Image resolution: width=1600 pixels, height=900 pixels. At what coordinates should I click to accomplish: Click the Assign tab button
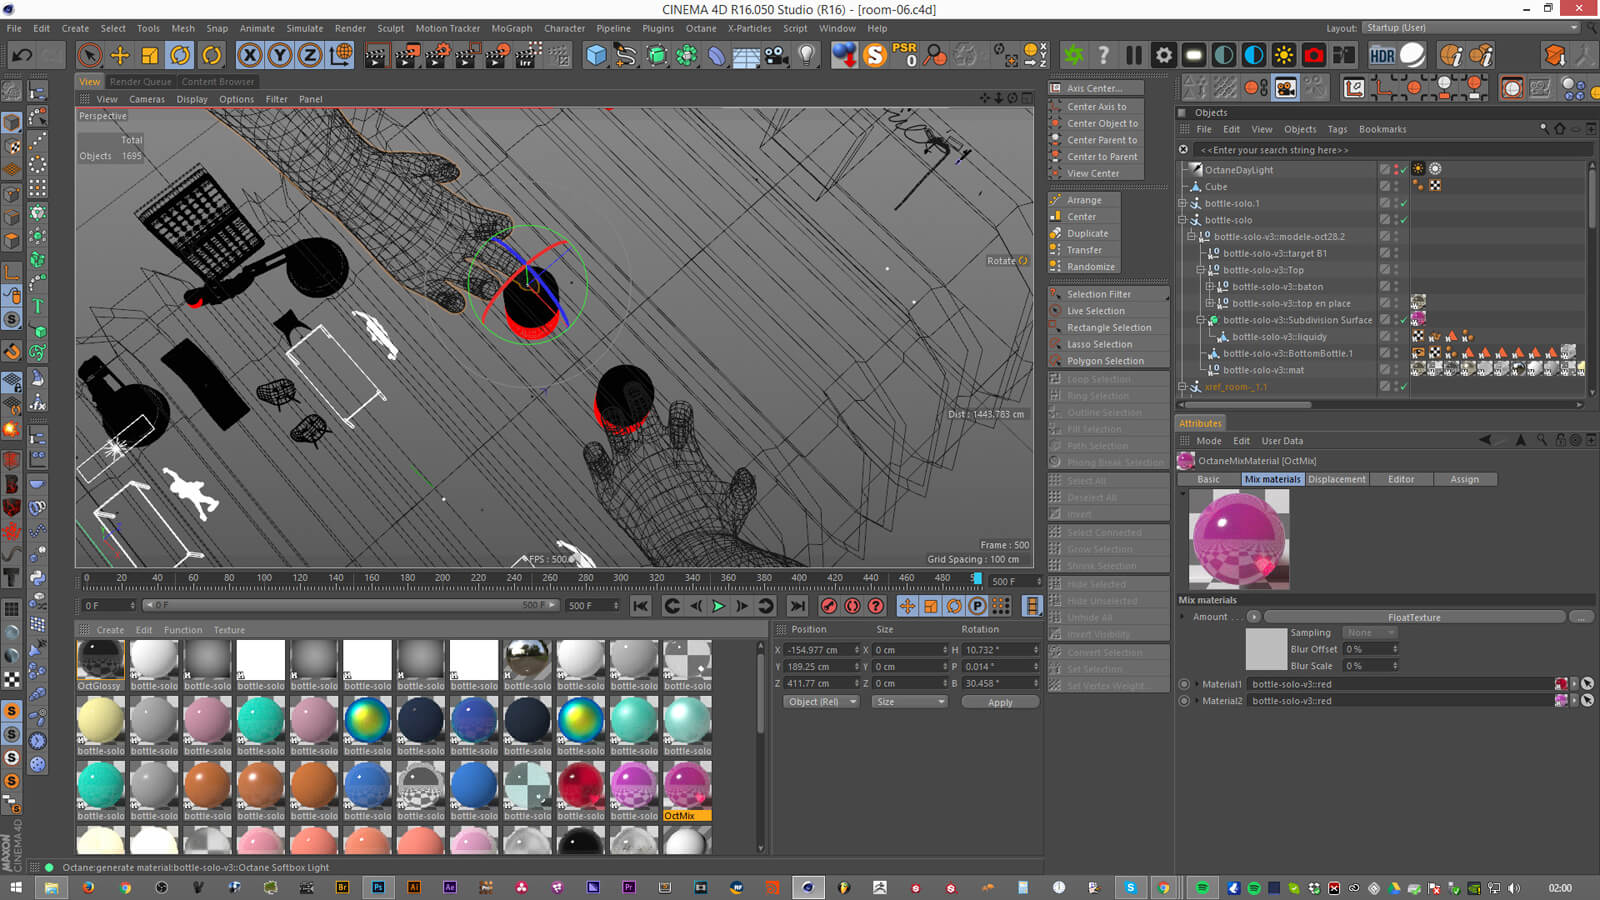1464,479
